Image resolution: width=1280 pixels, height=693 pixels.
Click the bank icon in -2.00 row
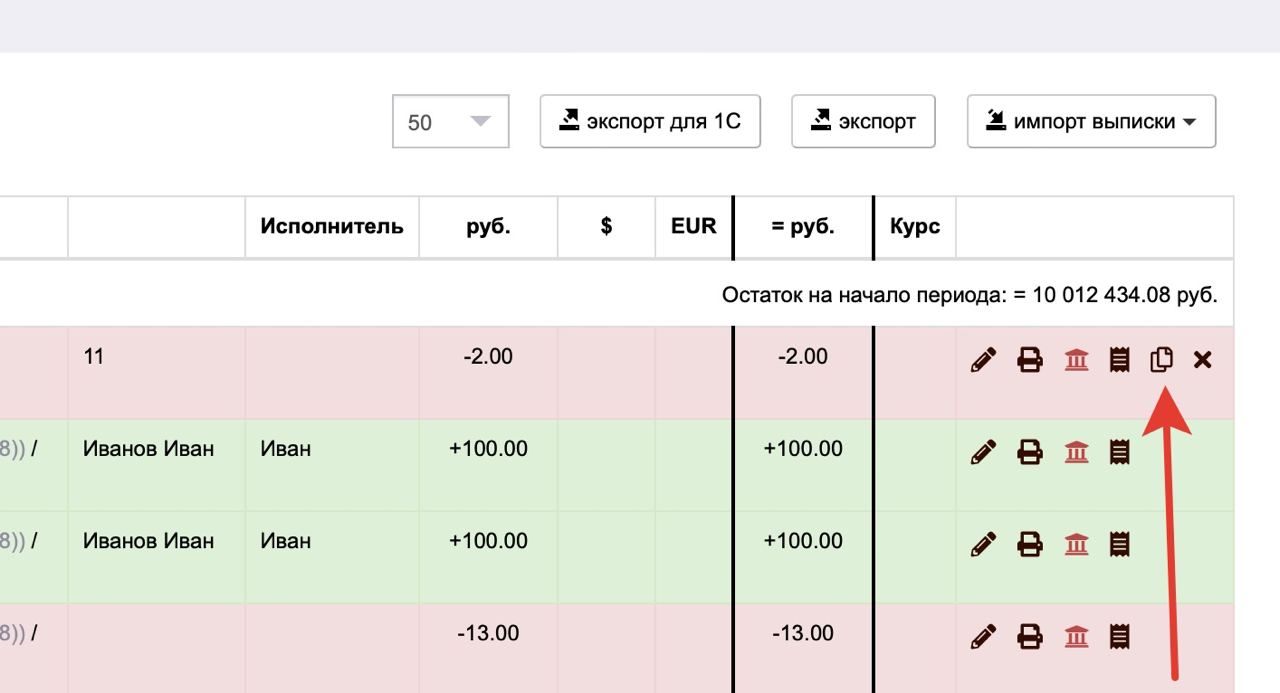pos(1076,360)
